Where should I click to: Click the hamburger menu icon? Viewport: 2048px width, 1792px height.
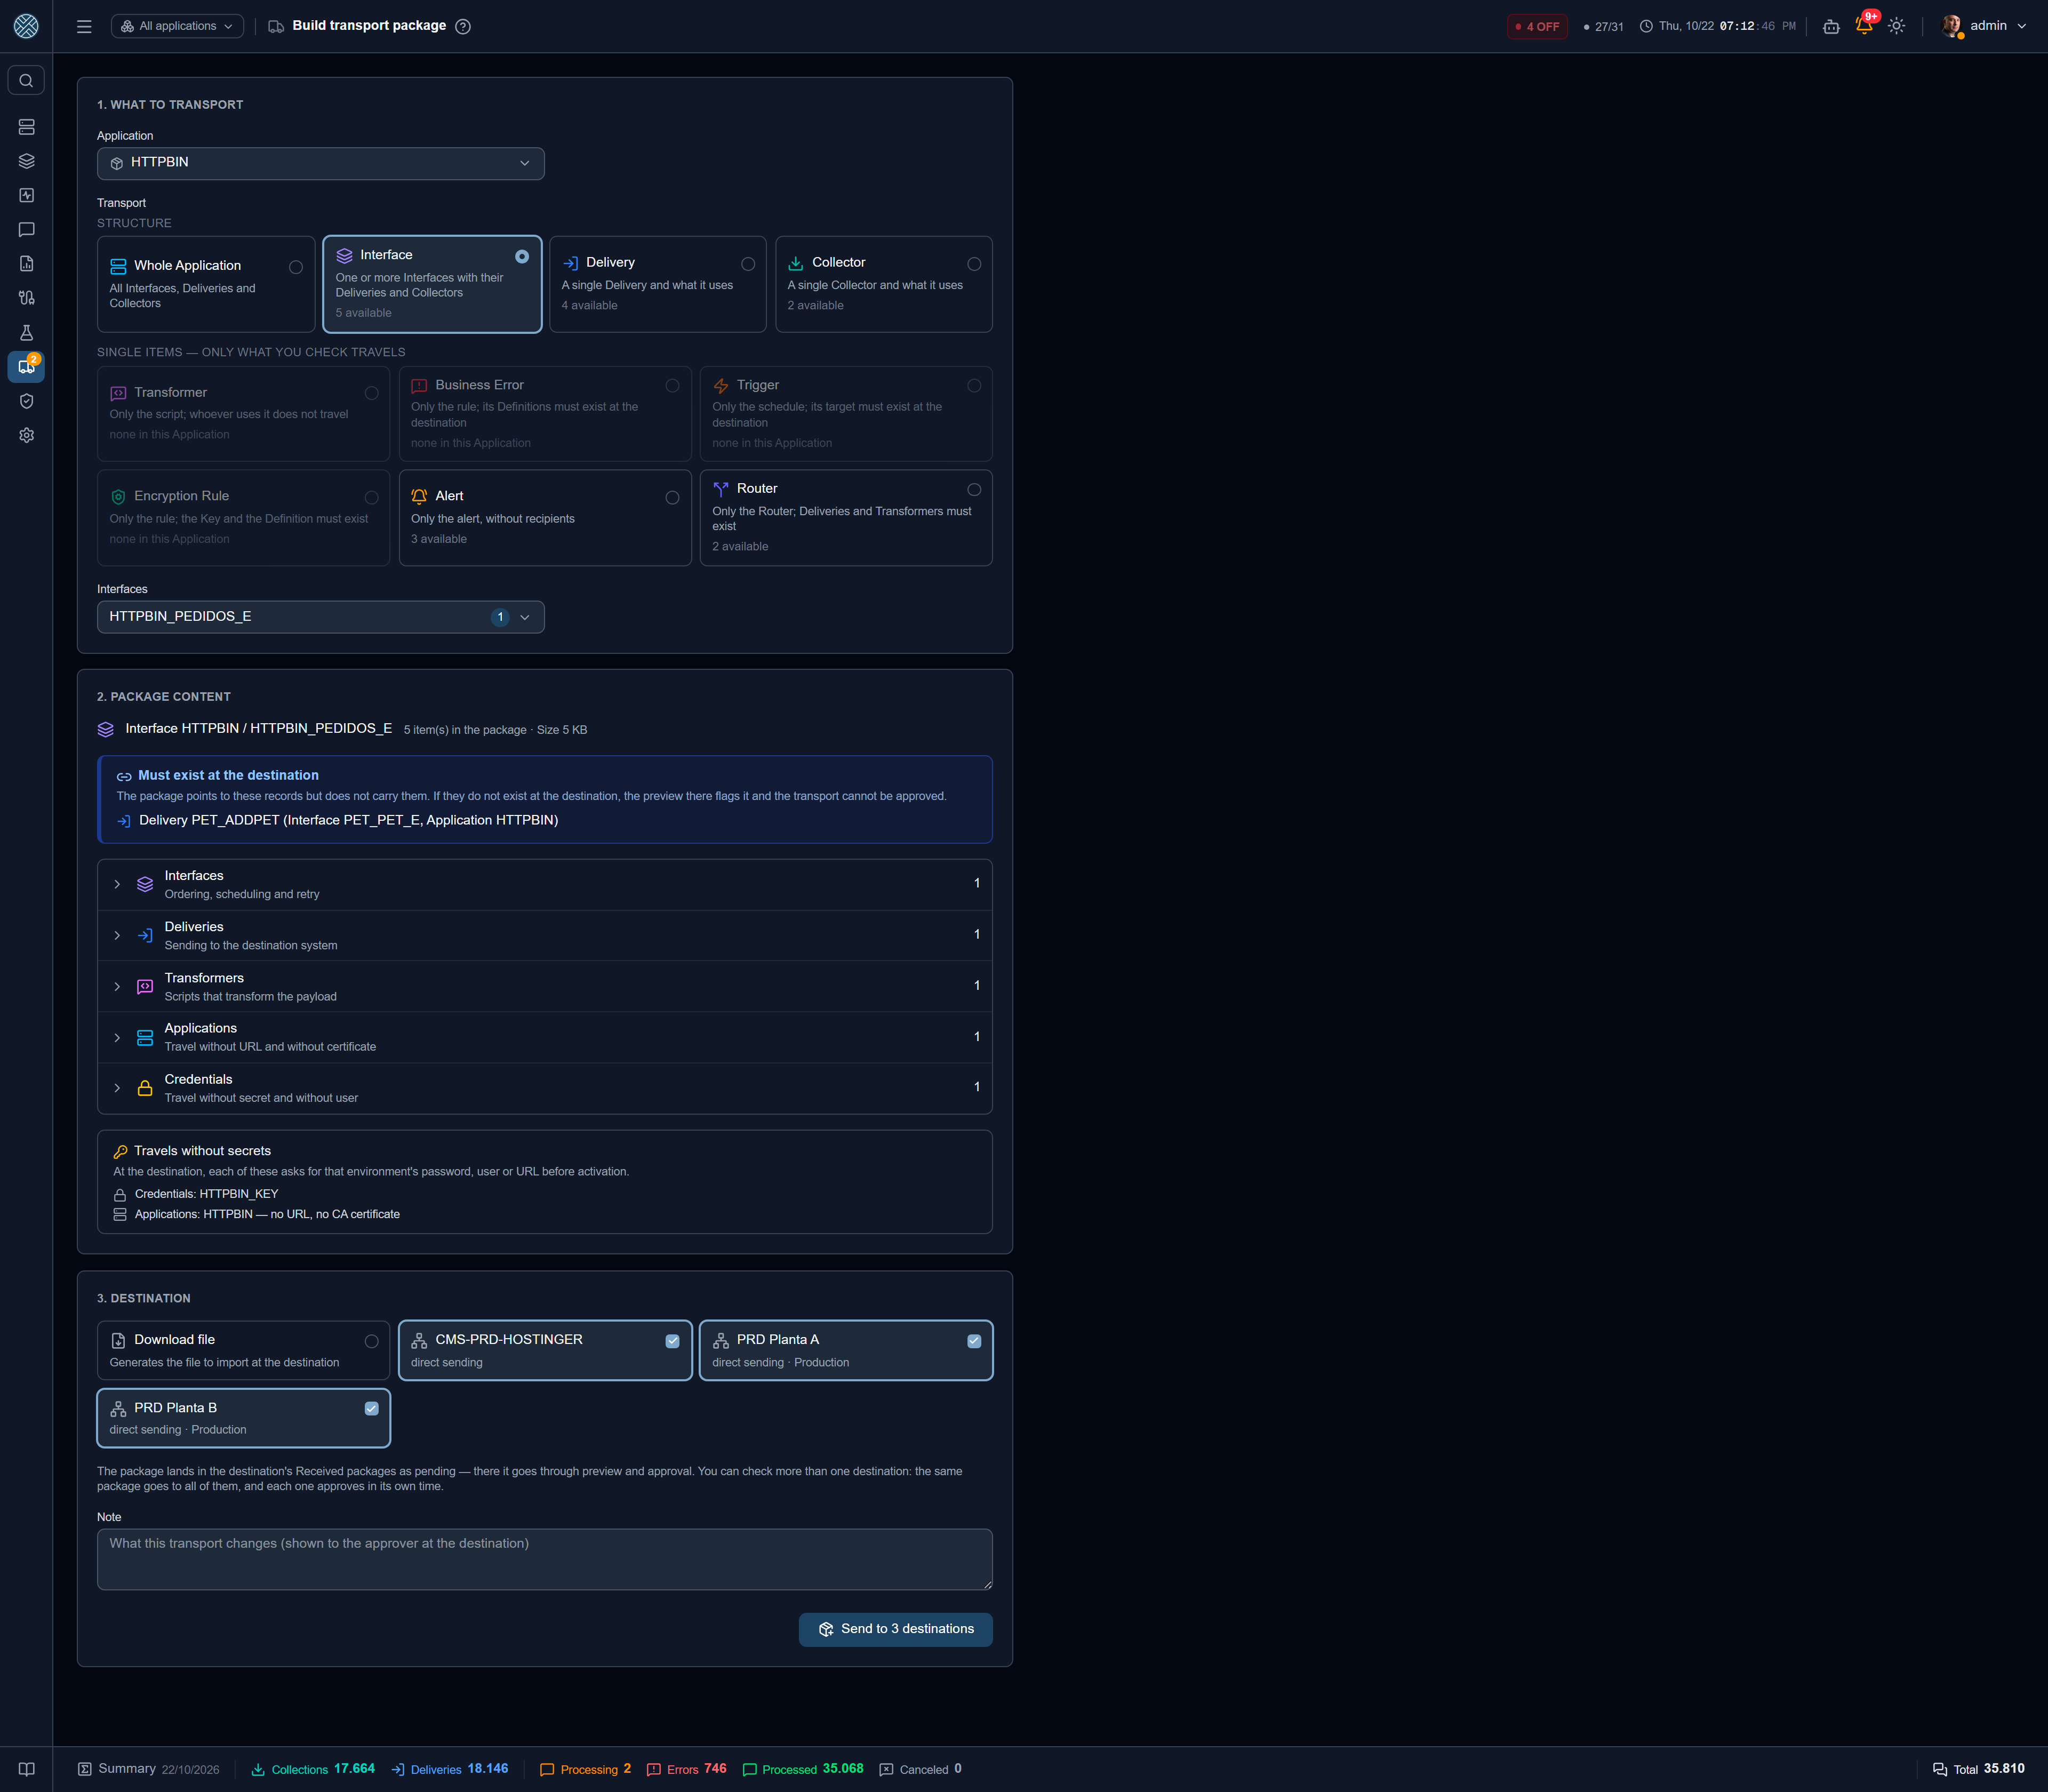pyautogui.click(x=84, y=26)
